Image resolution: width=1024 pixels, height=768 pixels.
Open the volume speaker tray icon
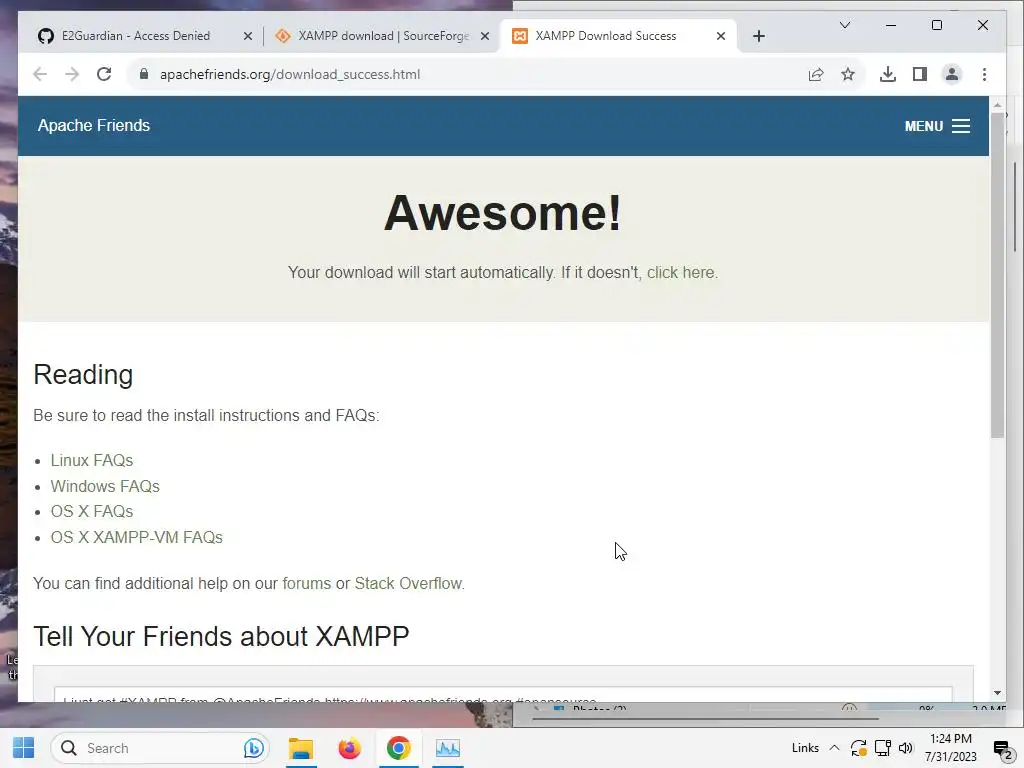coord(905,748)
